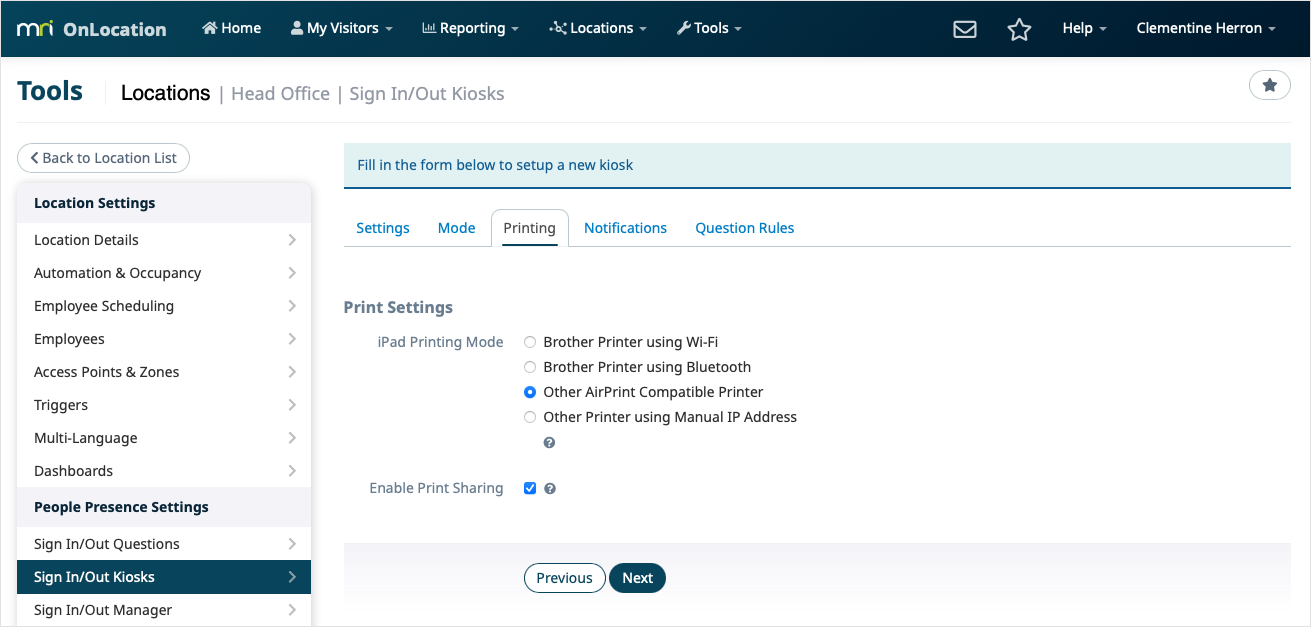The height and width of the screenshot is (627, 1311).
Task: Click the Next button
Action: (x=637, y=578)
